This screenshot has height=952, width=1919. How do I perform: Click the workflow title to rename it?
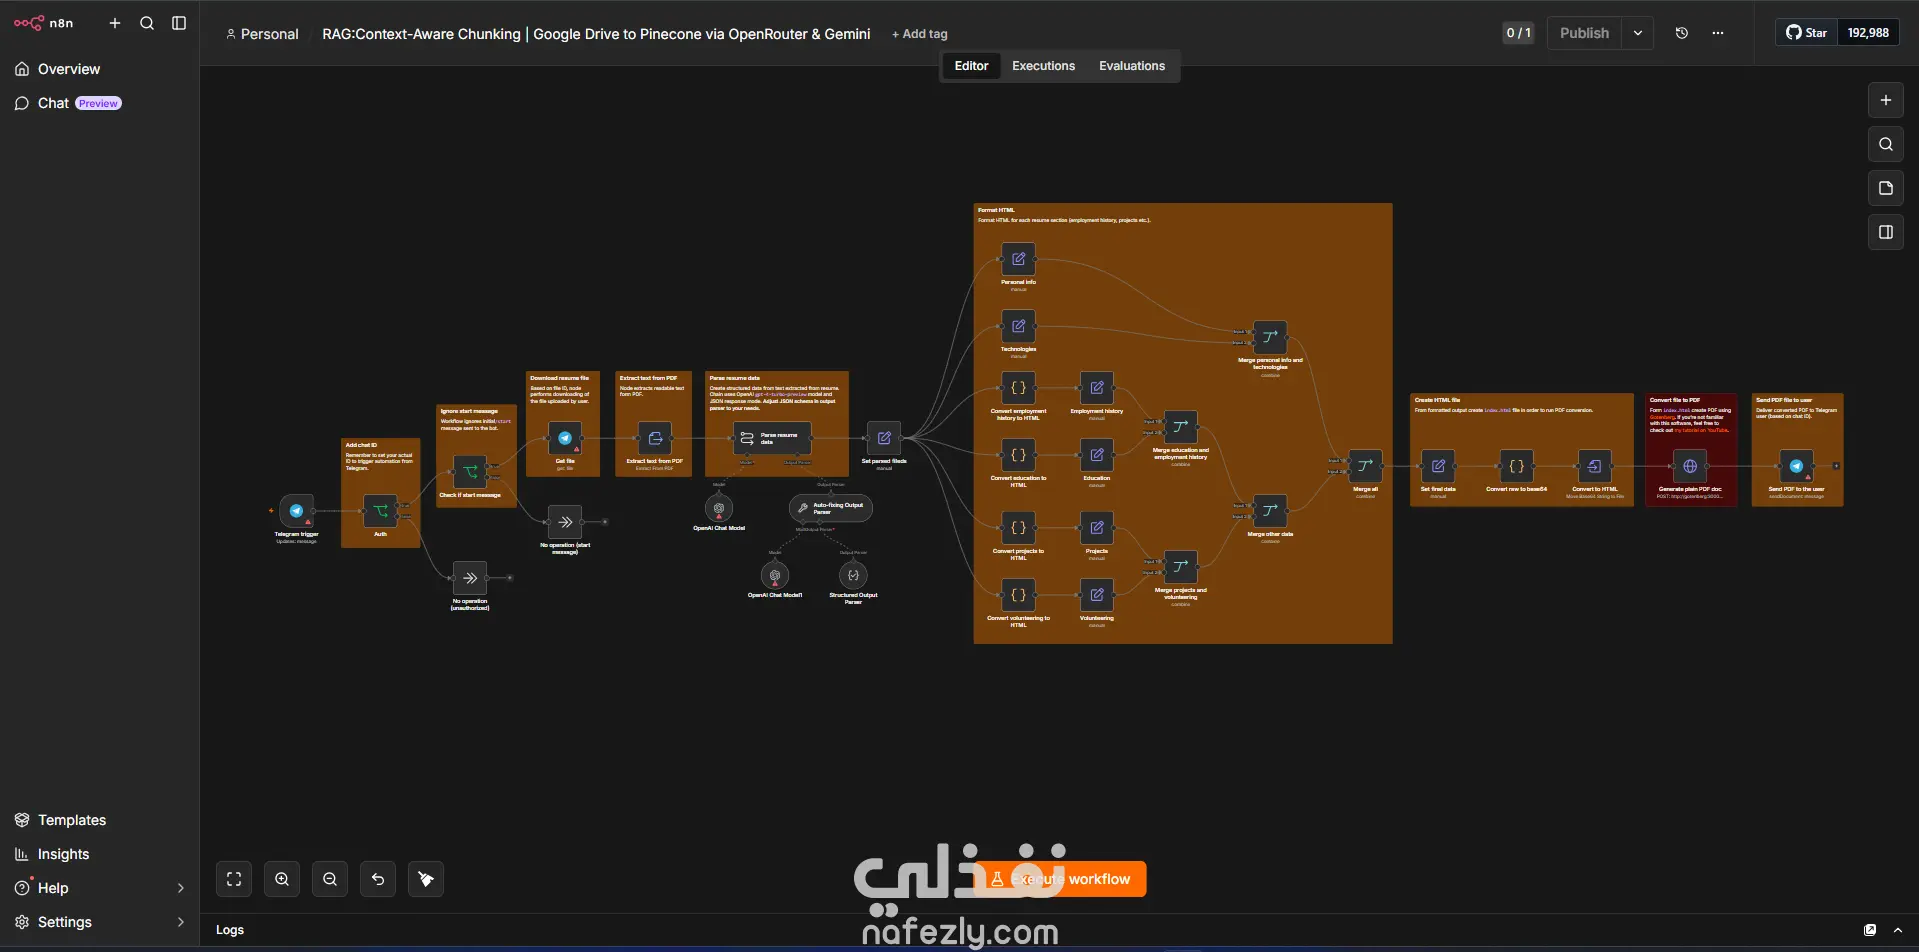coord(596,34)
